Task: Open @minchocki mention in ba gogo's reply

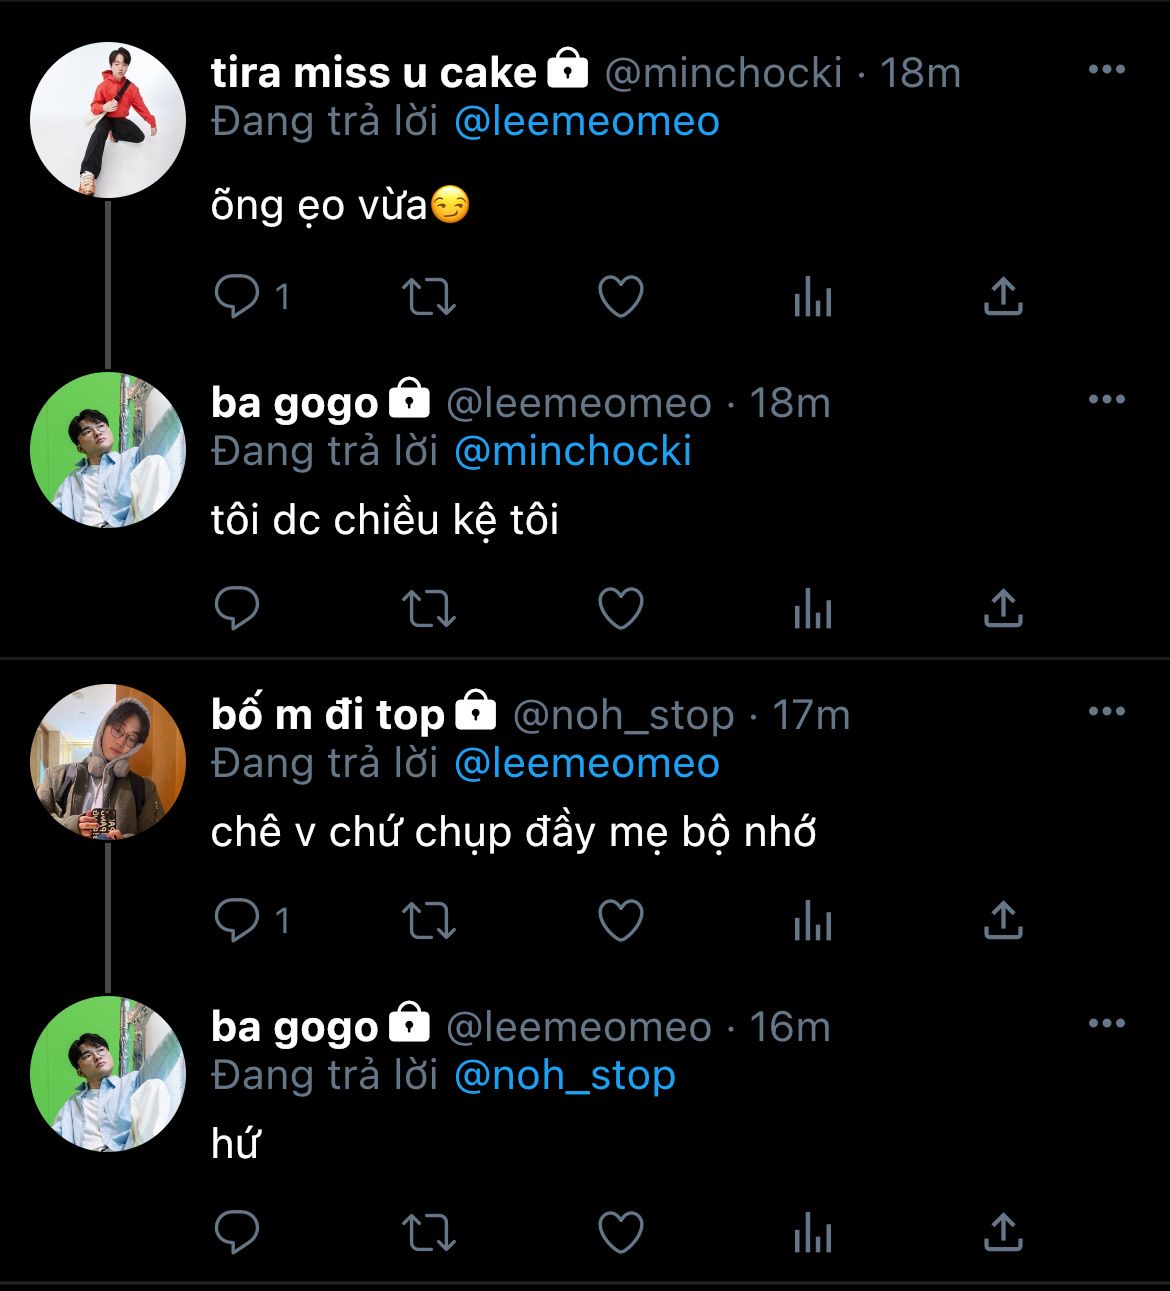Action: (x=573, y=452)
